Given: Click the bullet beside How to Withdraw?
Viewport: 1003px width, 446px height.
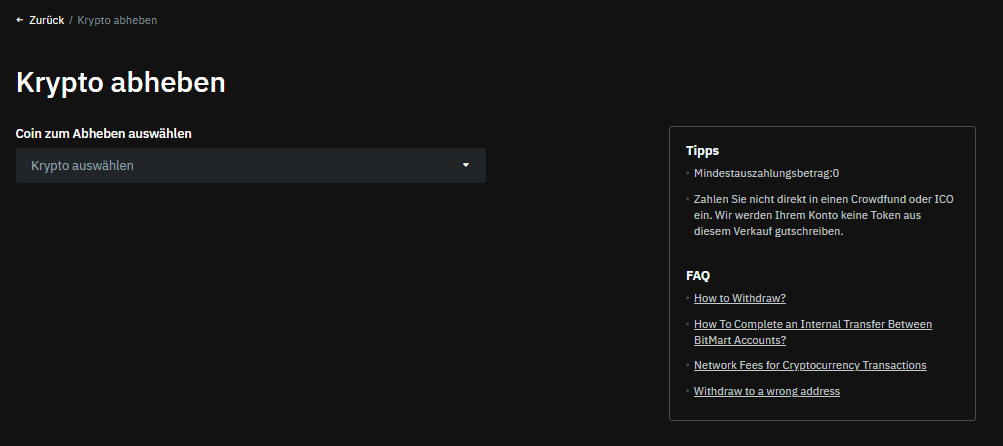Looking at the screenshot, I should (688, 298).
